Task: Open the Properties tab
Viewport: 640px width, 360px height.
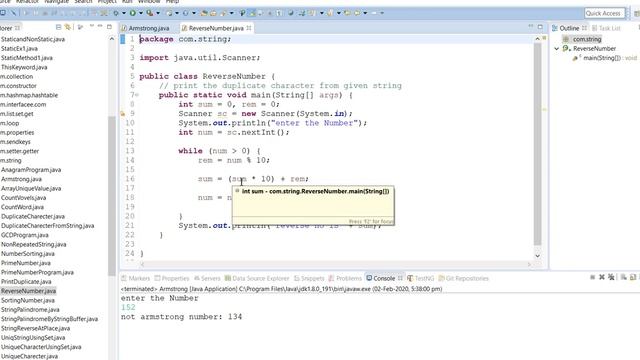Action: [172, 278]
